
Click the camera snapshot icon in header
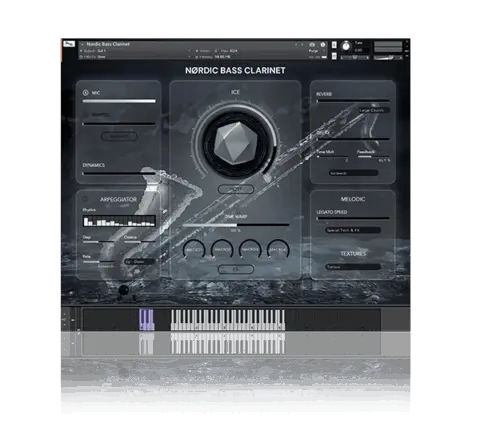312,44
